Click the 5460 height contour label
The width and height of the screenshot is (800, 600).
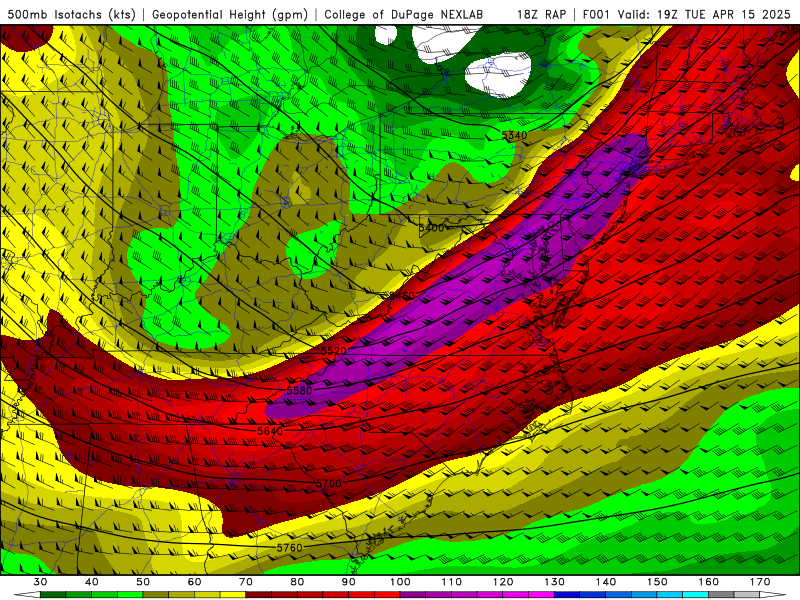click(402, 295)
